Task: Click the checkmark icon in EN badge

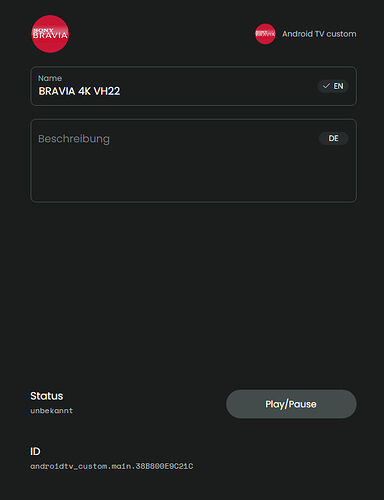Action: pyautogui.click(x=326, y=86)
